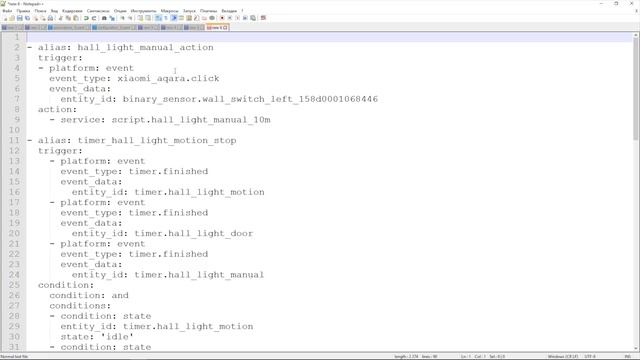Image resolution: width=640 pixels, height=360 pixels.
Task: Click line number 11 in the margin
Action: pyautogui.click(x=14, y=140)
